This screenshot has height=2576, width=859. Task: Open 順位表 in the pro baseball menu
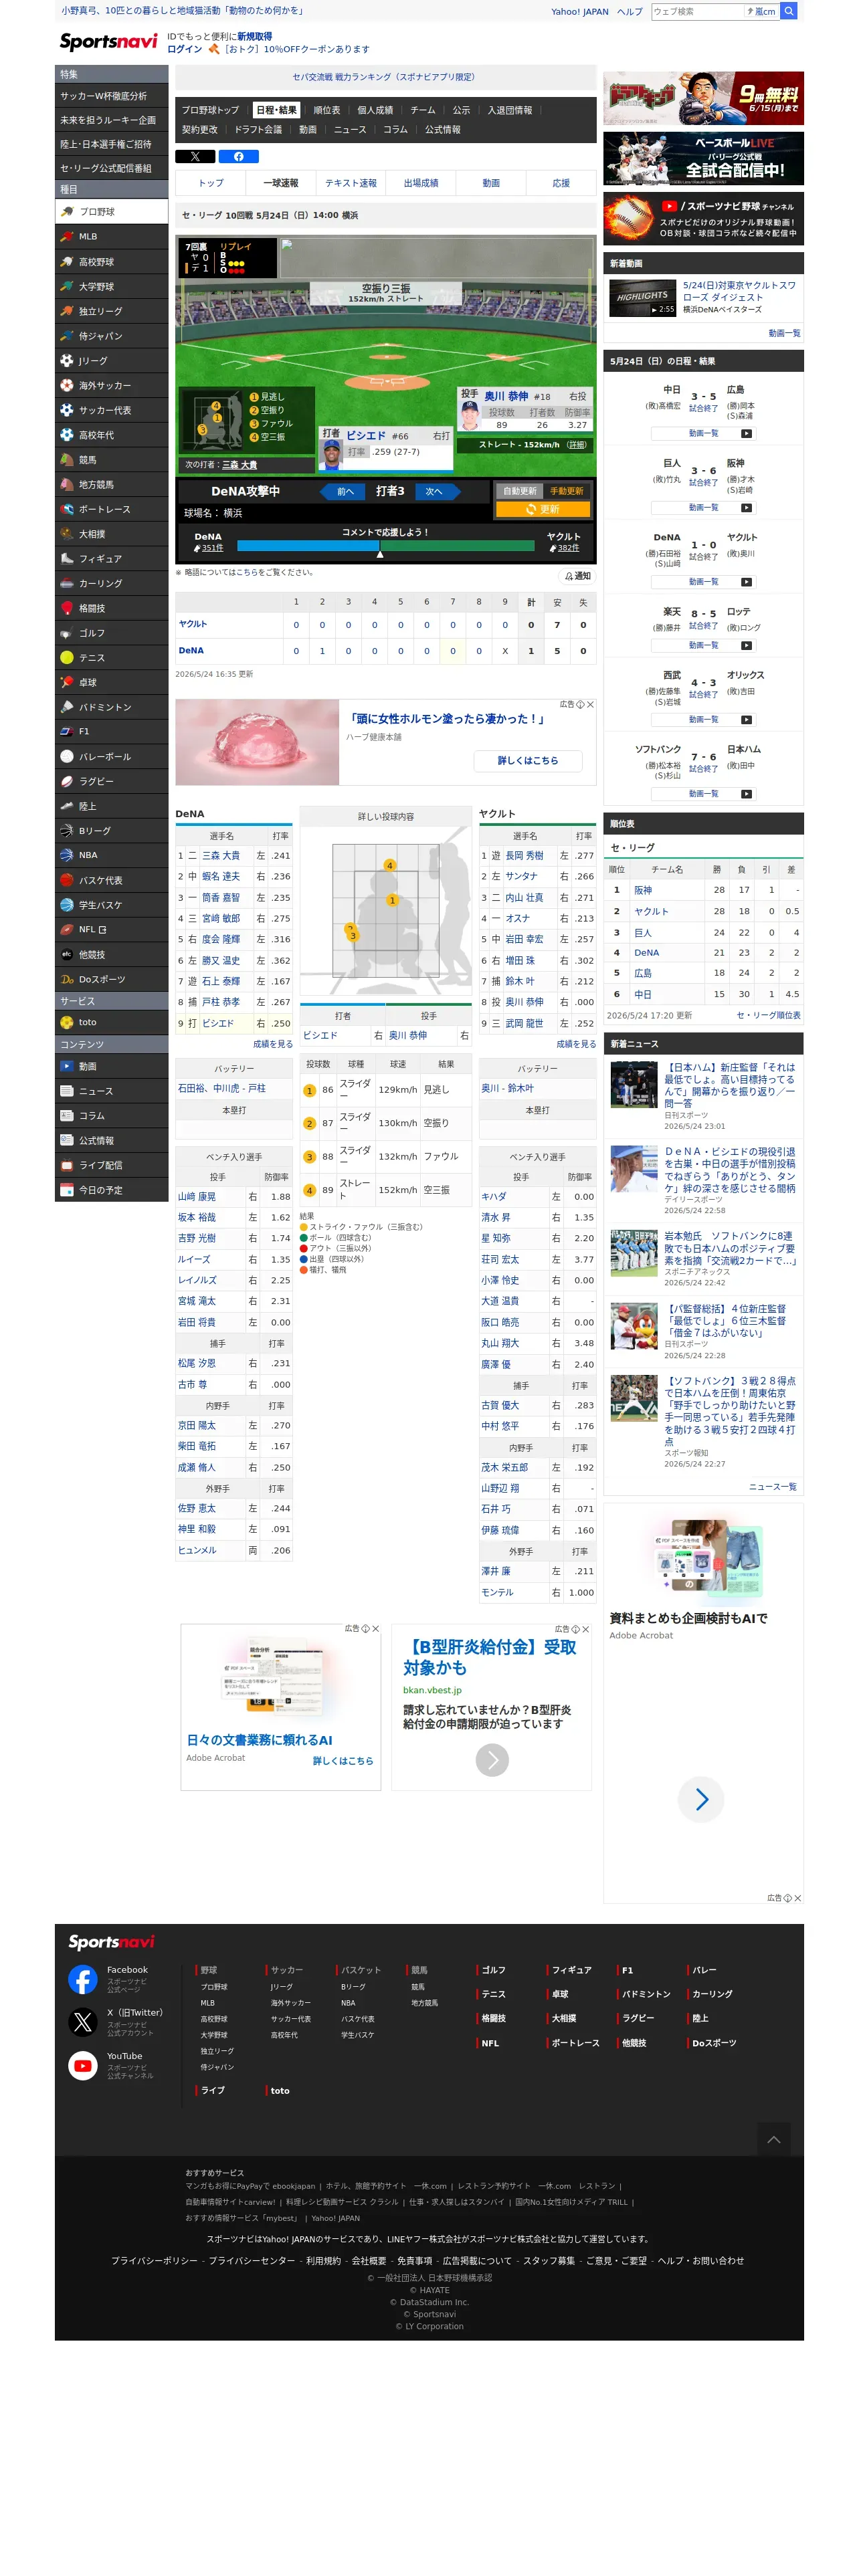click(x=327, y=110)
